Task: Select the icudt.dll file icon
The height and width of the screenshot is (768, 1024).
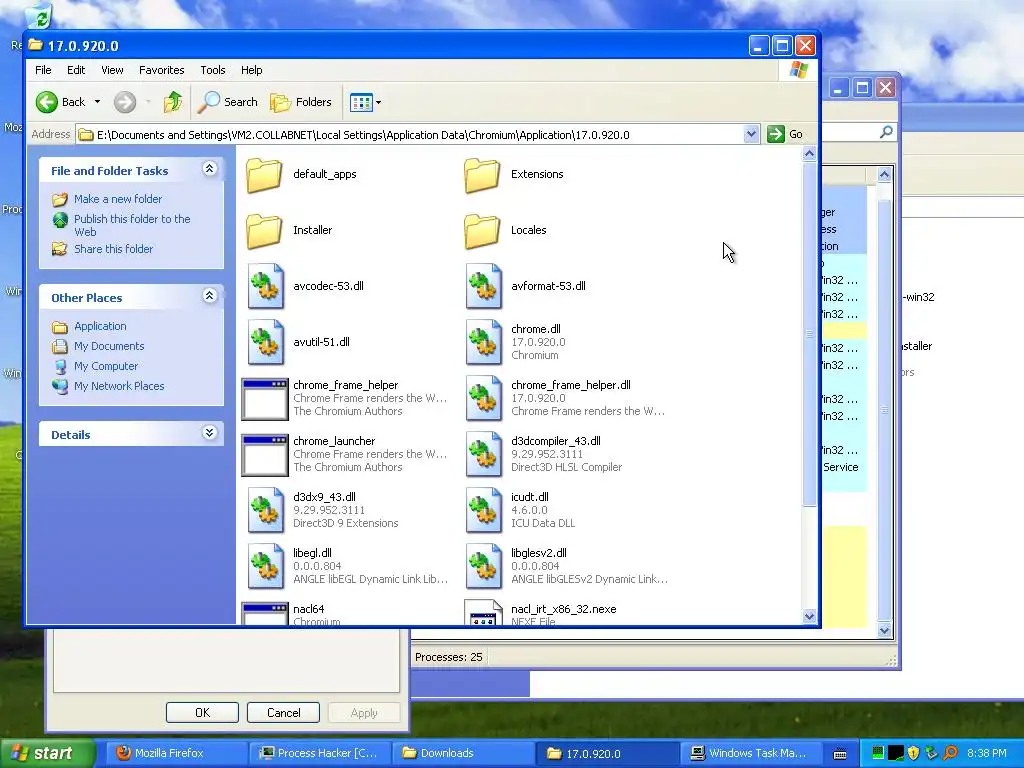Action: 483,511
